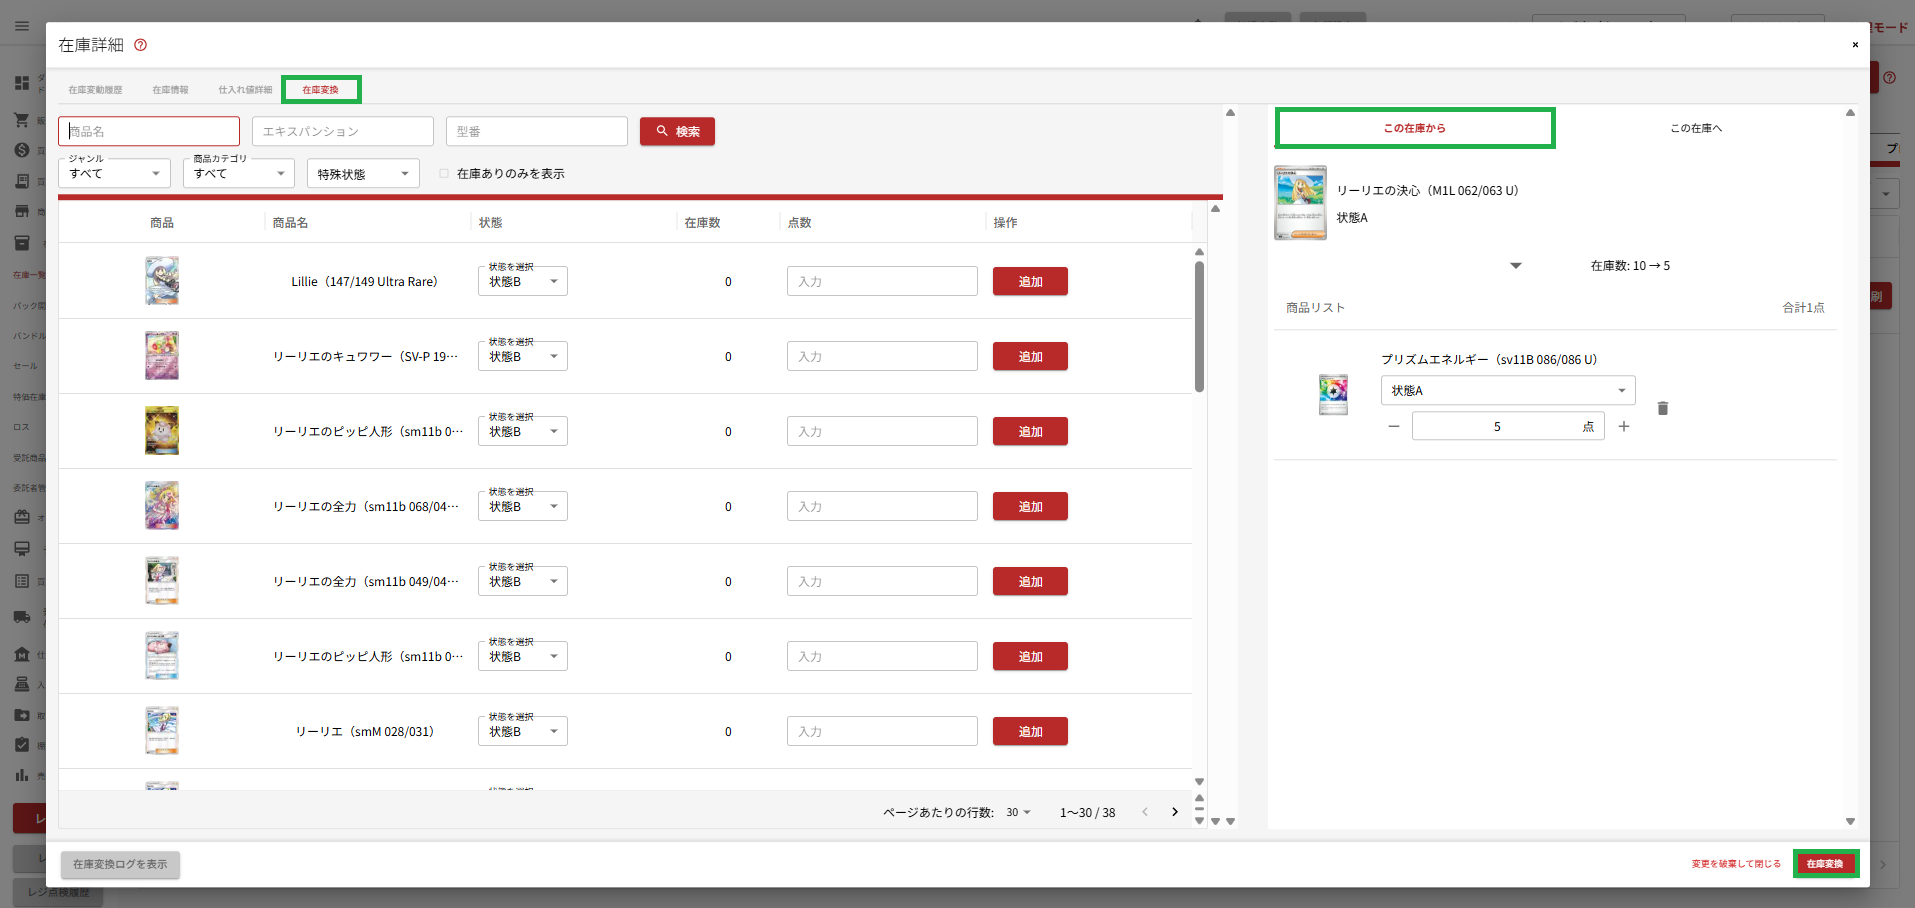Select the この在庫へ tab
The height and width of the screenshot is (908, 1915).
pyautogui.click(x=1695, y=128)
